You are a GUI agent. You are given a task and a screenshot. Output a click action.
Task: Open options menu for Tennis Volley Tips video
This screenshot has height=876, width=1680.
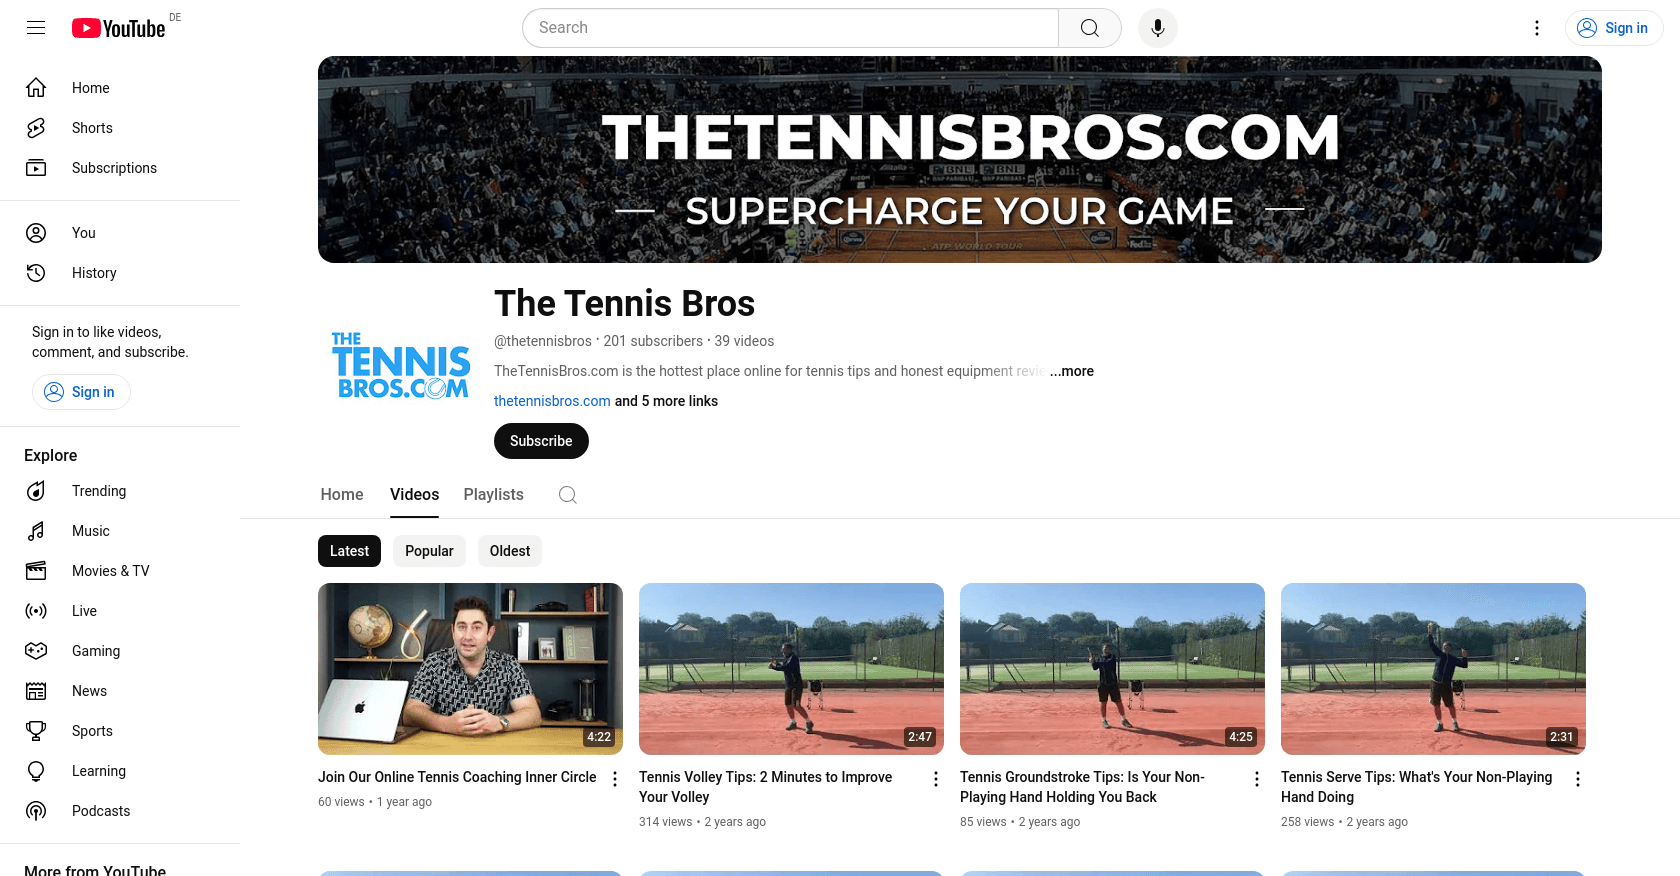coord(936,779)
